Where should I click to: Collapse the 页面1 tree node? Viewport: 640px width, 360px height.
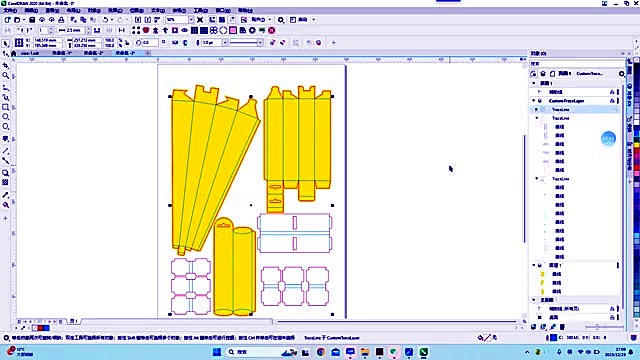533,83
